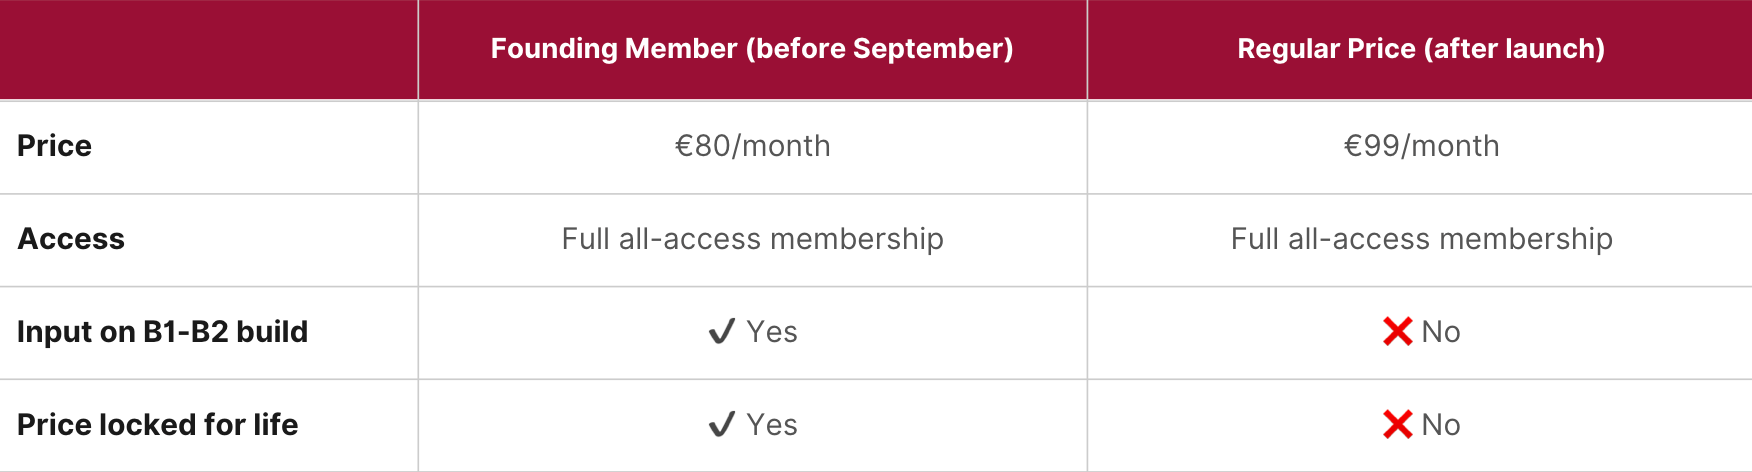1752x472 pixels.
Task: Click the red X icon in Price locked row
Action: point(1397,425)
